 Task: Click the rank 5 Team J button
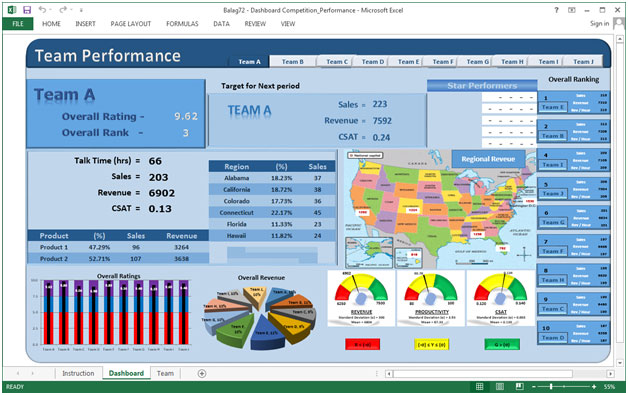pyautogui.click(x=553, y=193)
